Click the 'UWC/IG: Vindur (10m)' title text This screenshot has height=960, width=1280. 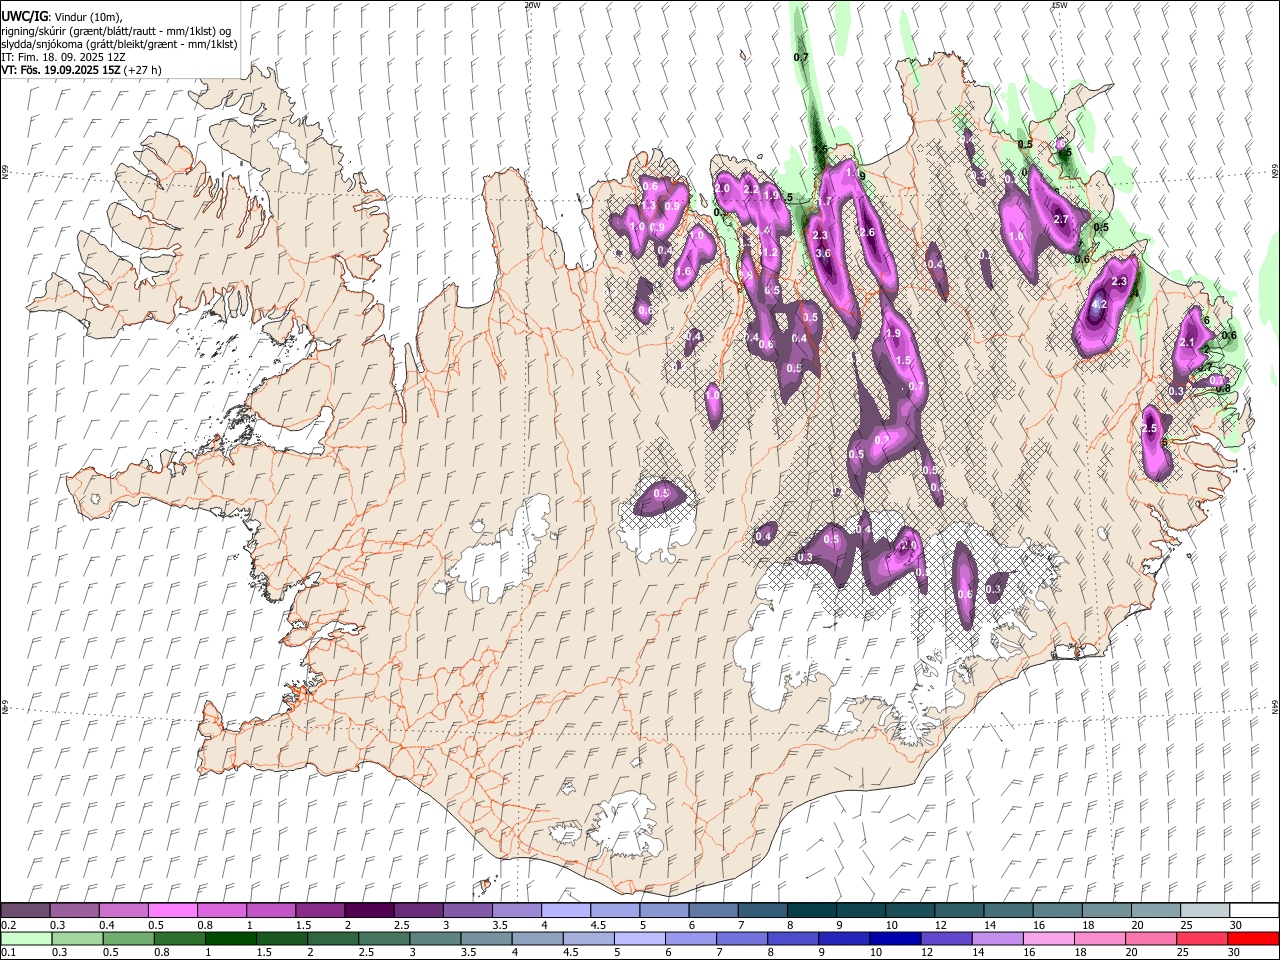pos(62,16)
